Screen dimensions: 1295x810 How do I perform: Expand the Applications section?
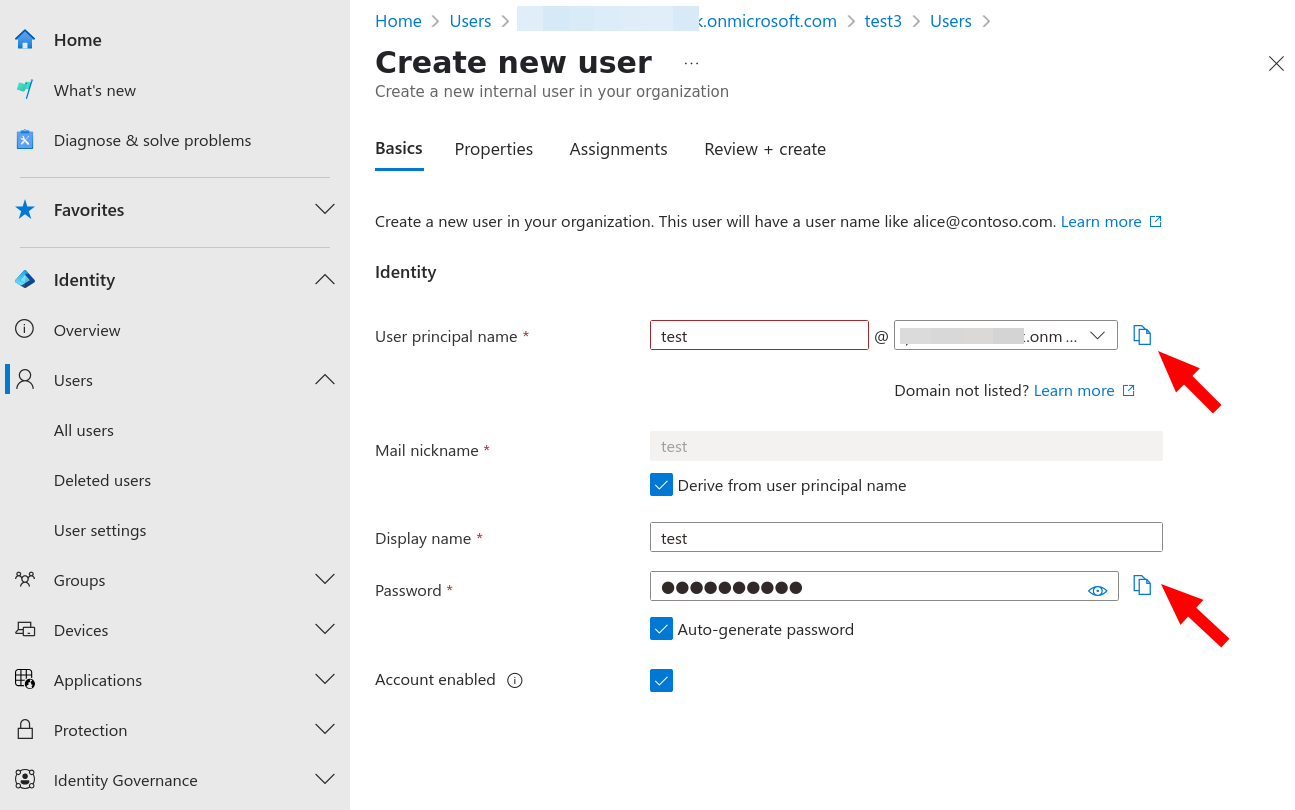[x=325, y=680]
